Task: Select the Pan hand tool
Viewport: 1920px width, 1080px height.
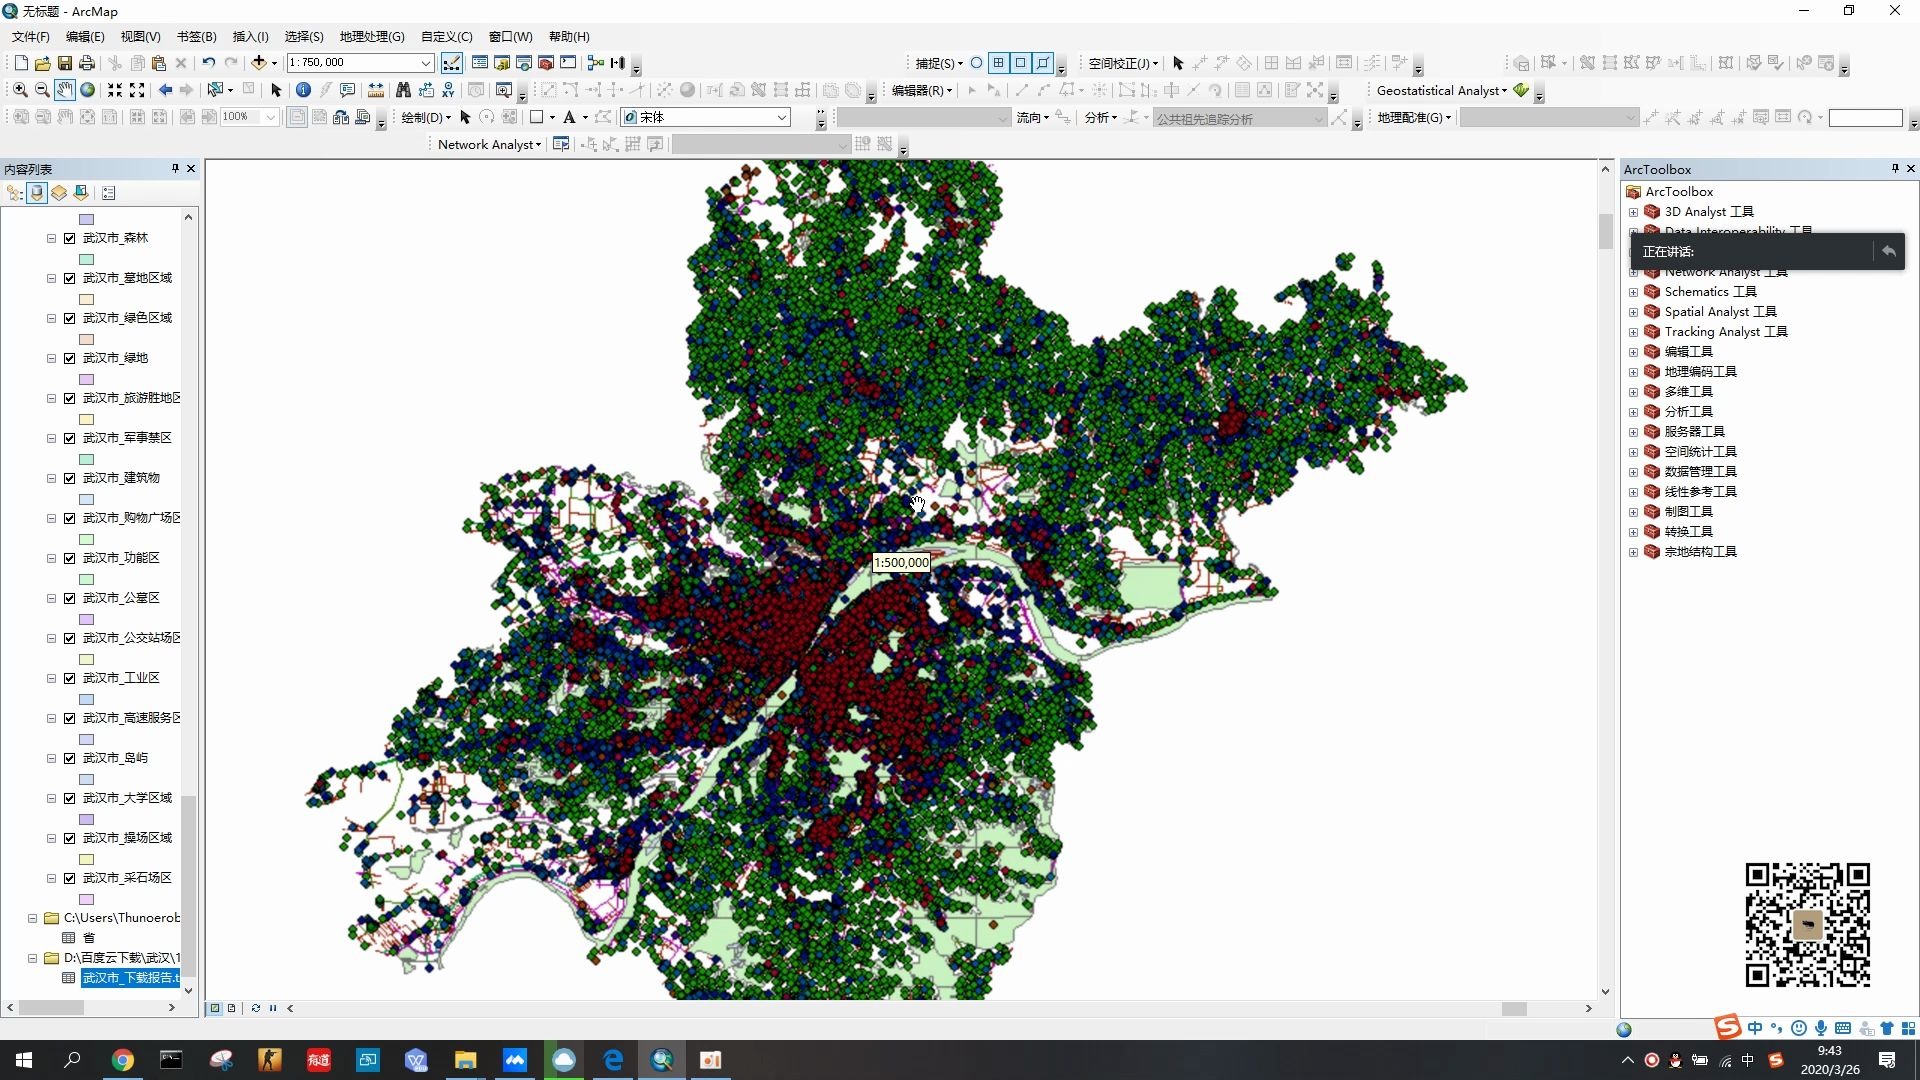Action: (x=64, y=90)
